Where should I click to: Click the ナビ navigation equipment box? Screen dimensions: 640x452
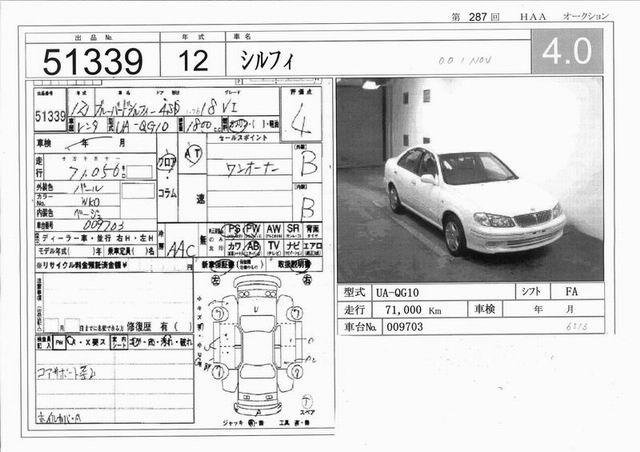(x=294, y=246)
